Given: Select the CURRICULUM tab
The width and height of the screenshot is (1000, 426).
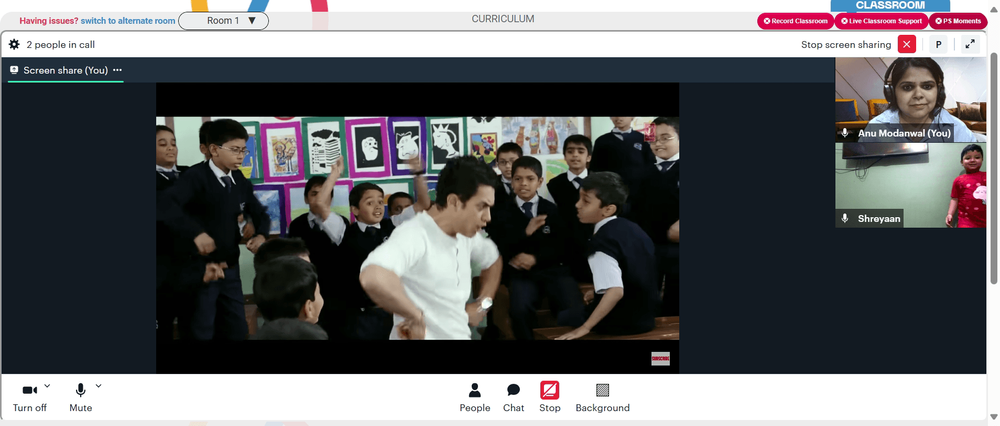Looking at the screenshot, I should pyautogui.click(x=503, y=19).
